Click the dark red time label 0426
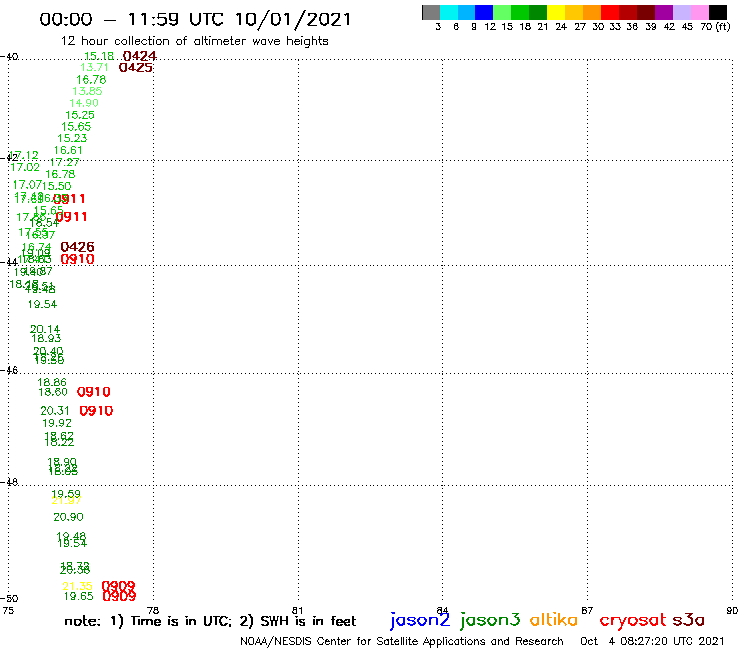The width and height of the screenshot is (740, 650). 77,247
